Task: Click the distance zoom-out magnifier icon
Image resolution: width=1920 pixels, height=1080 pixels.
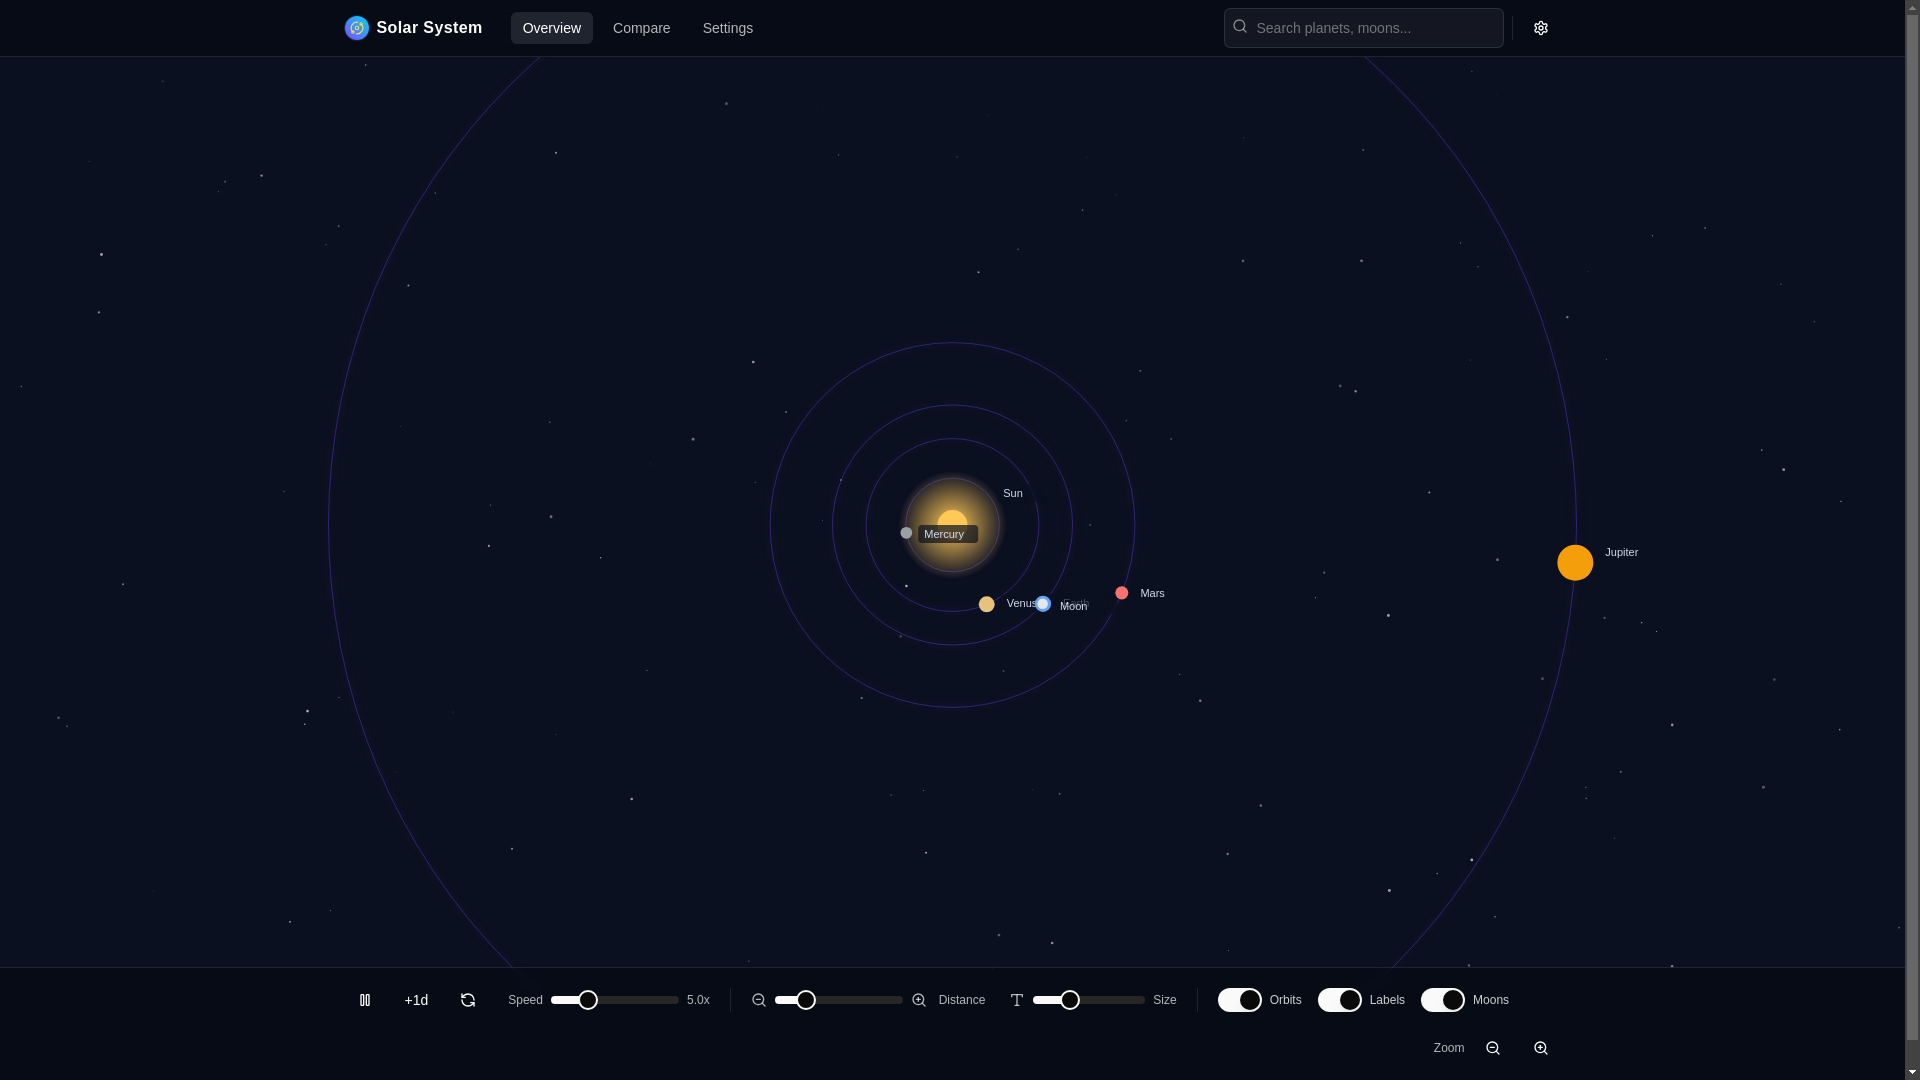Action: pos(759,1000)
